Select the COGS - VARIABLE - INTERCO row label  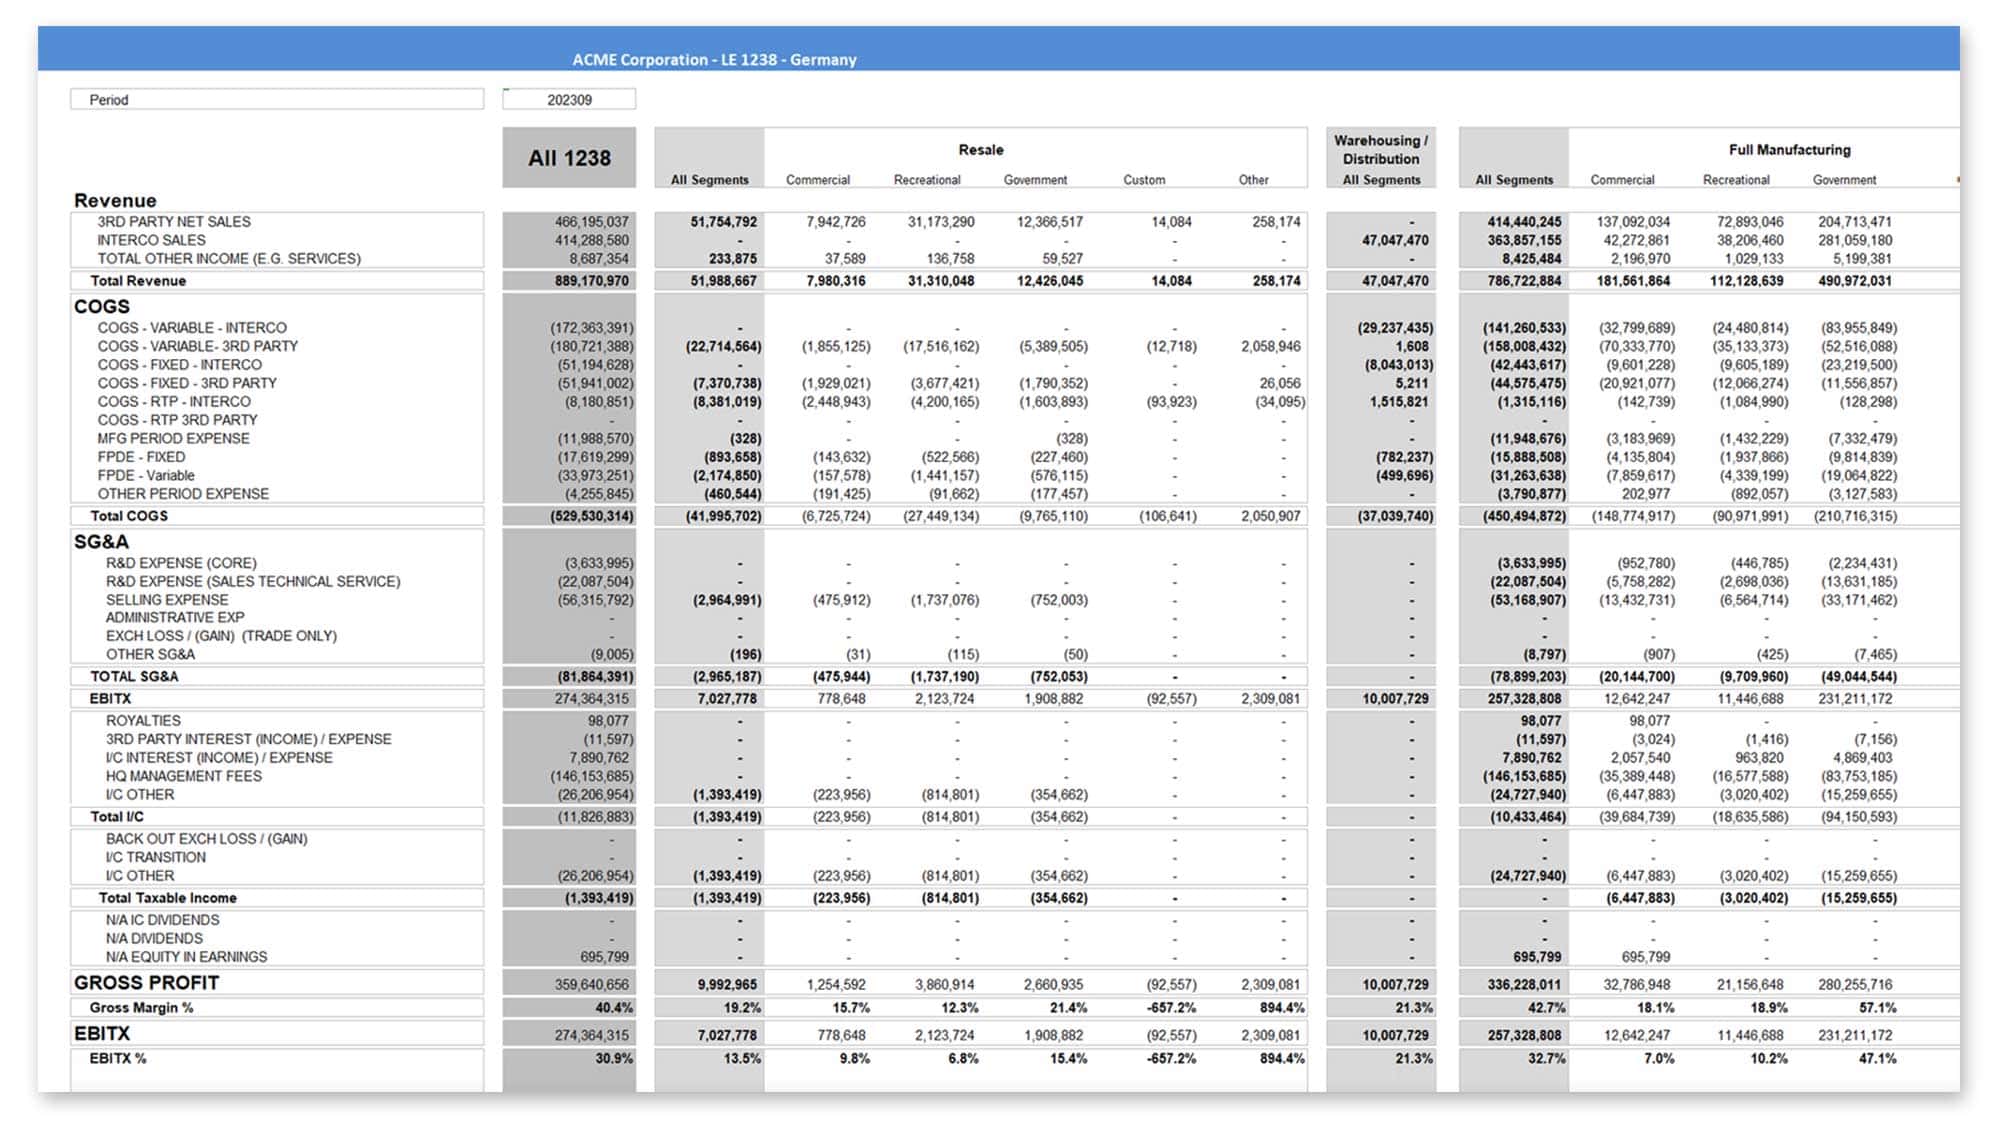pyautogui.click(x=192, y=328)
